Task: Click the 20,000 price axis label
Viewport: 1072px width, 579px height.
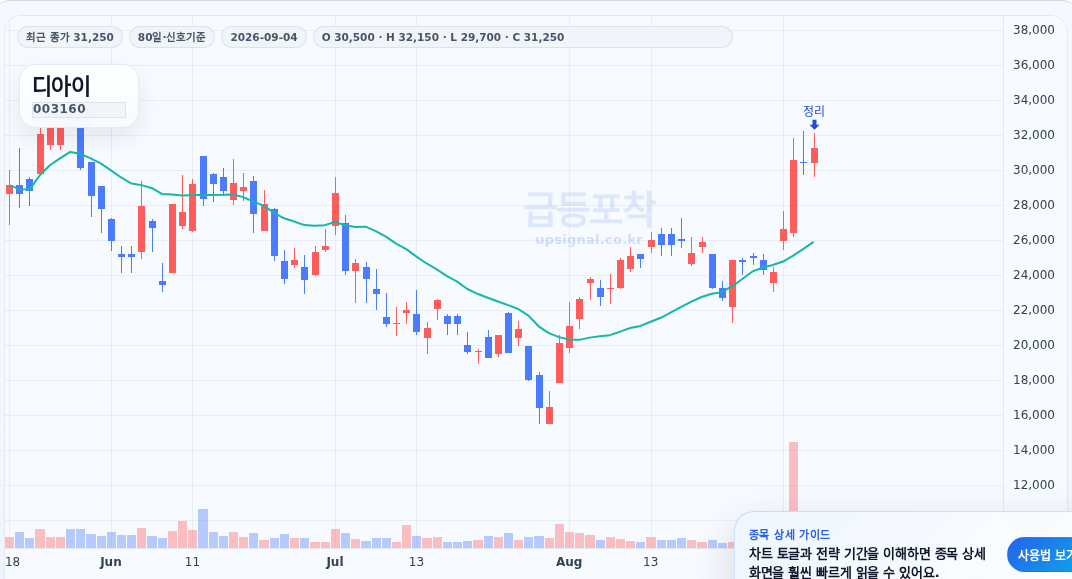Action: [x=1034, y=345]
